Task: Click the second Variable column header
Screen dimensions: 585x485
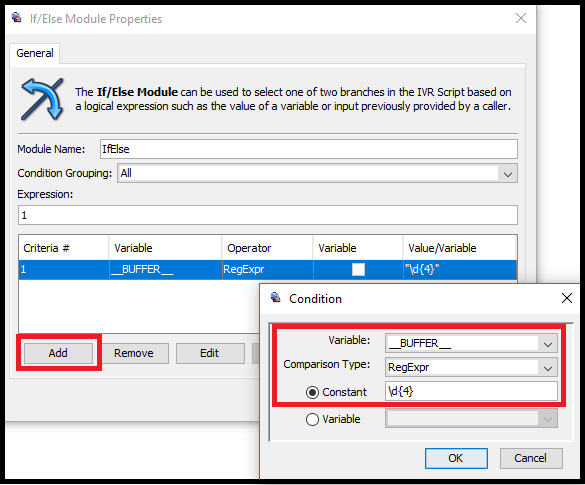Action: 358,248
